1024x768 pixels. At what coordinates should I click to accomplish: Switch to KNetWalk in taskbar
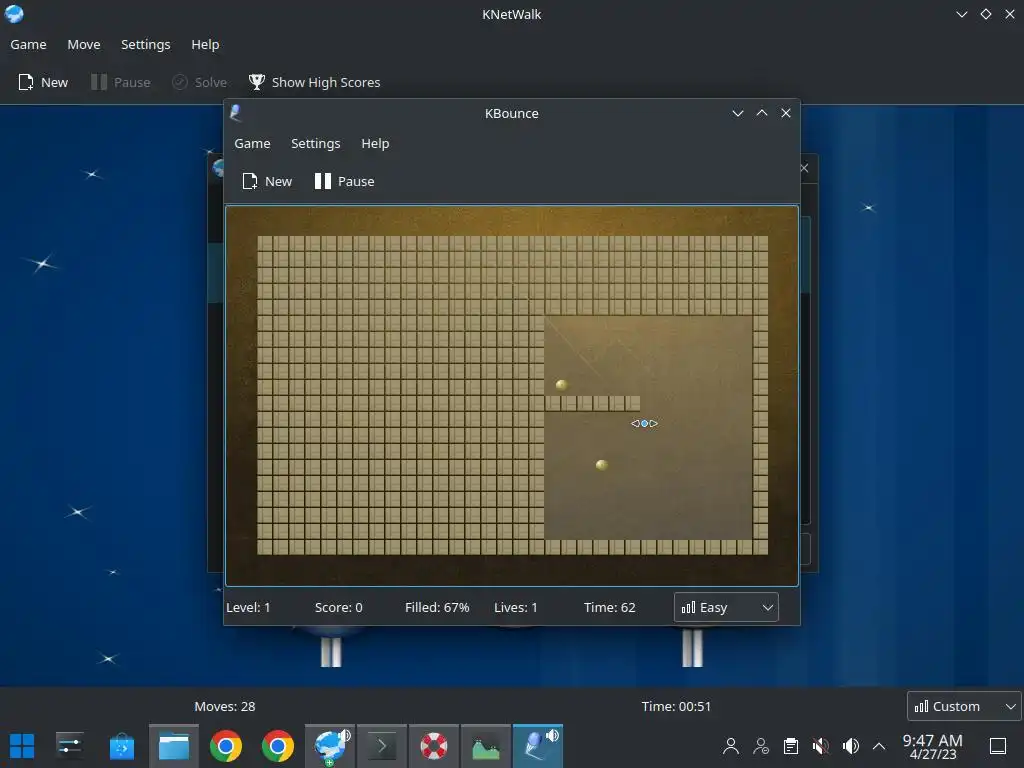pos(330,746)
